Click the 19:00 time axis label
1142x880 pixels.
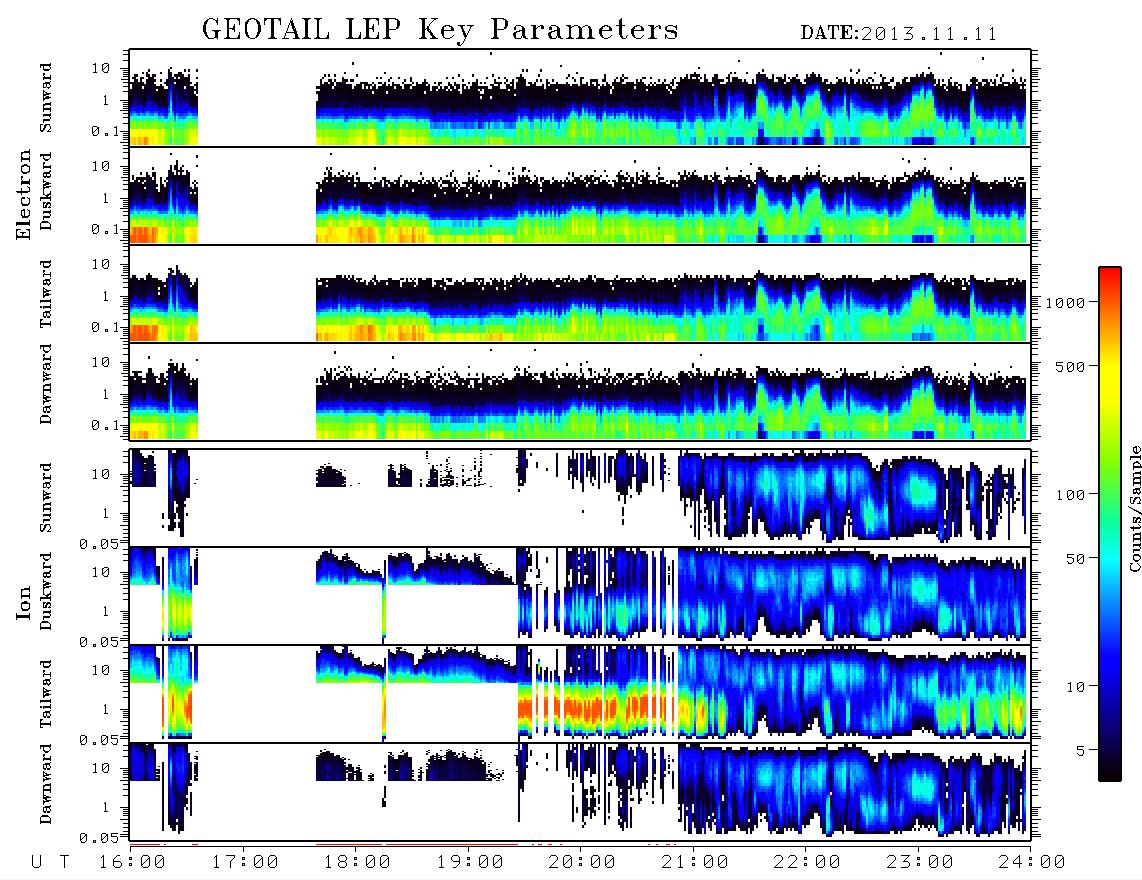(470, 863)
